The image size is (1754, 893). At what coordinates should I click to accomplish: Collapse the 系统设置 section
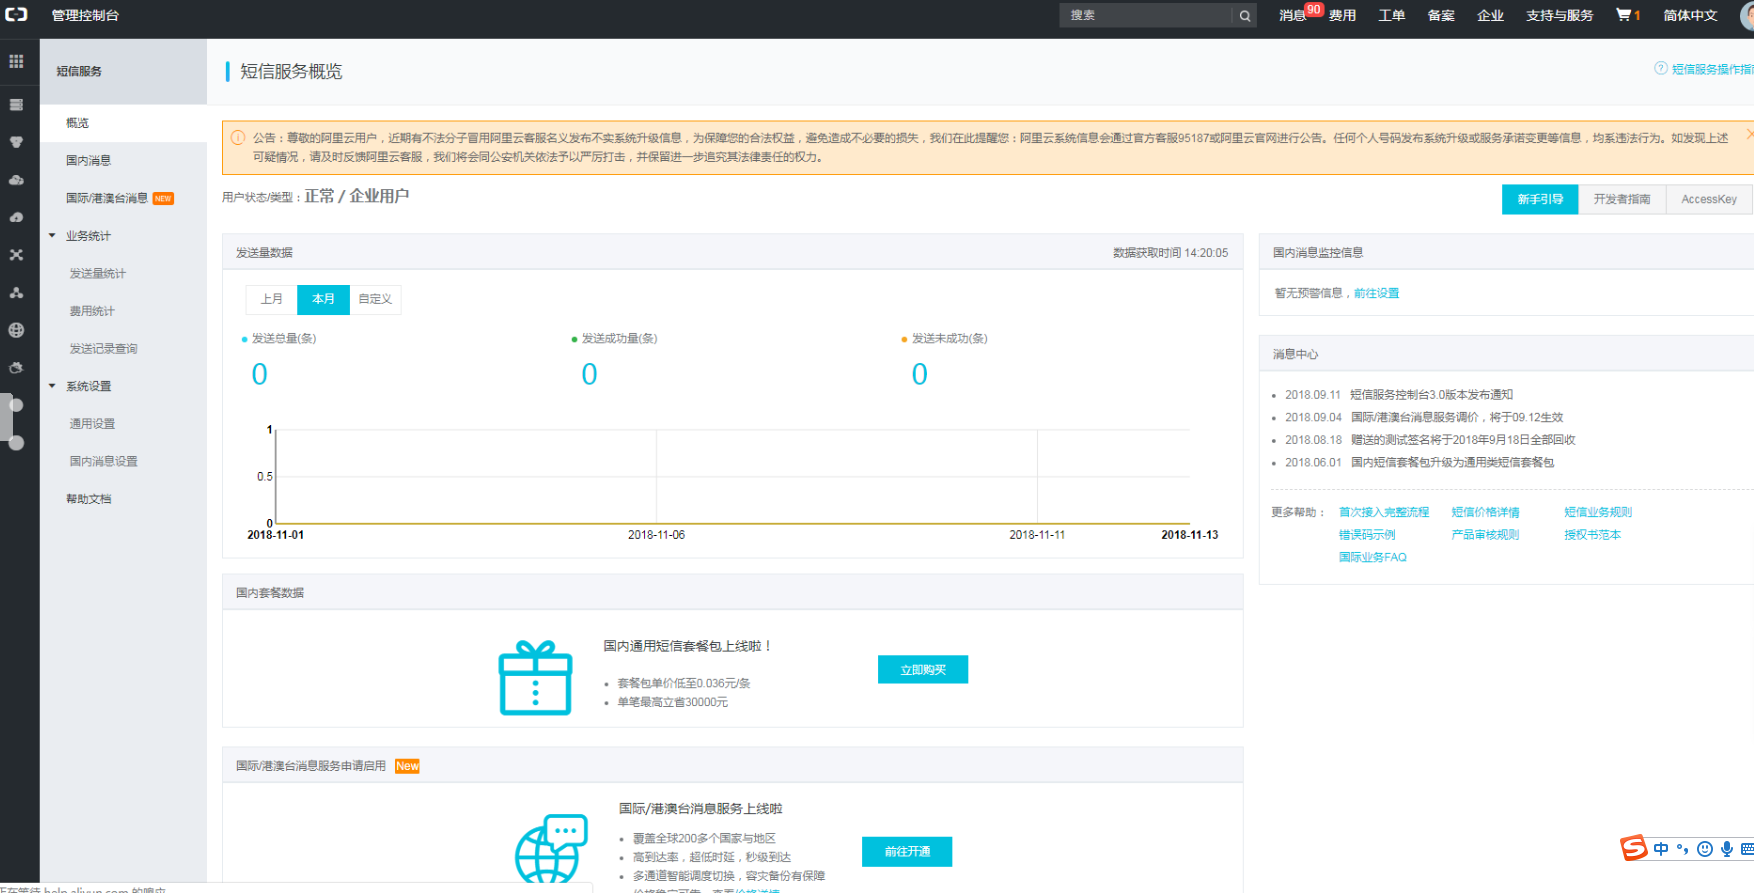pyautogui.click(x=52, y=386)
